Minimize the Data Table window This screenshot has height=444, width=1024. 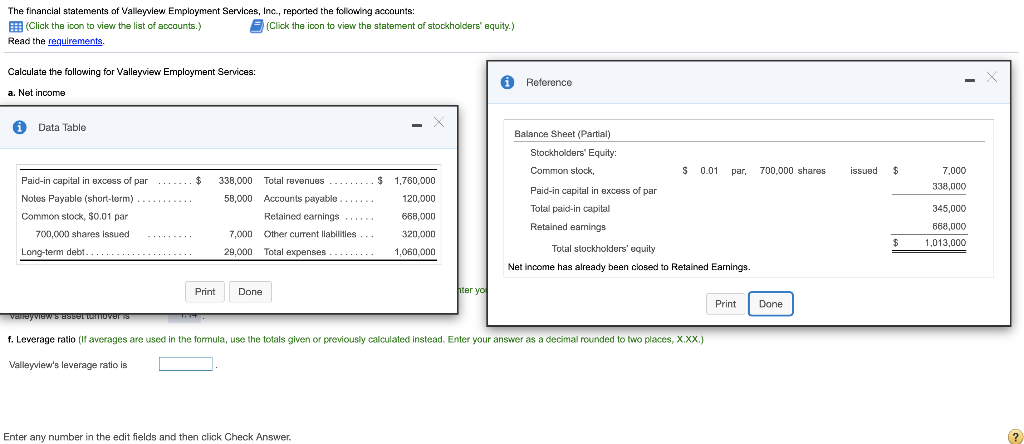tap(417, 125)
